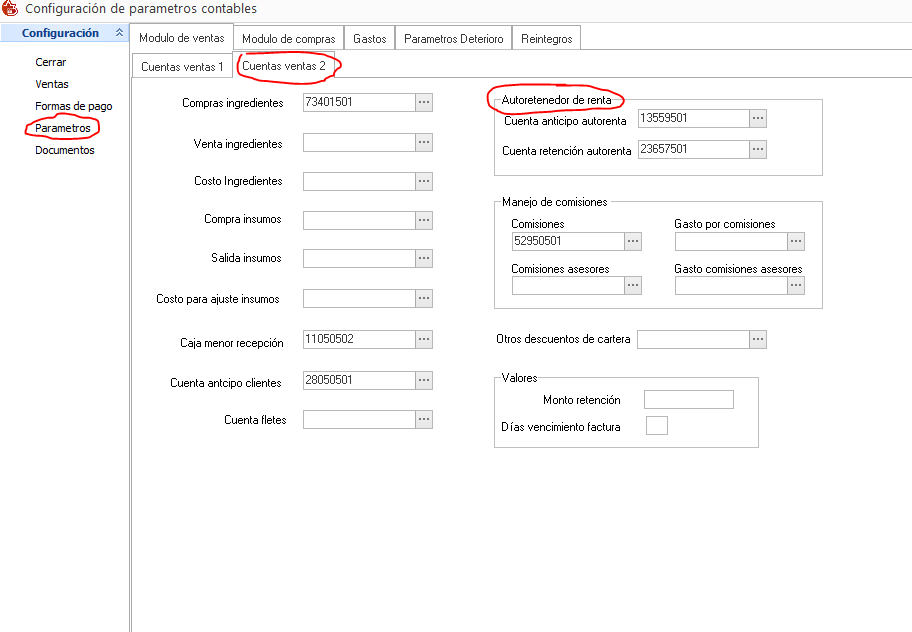Open the Gastos tab
The image size is (912, 632).
[370, 38]
